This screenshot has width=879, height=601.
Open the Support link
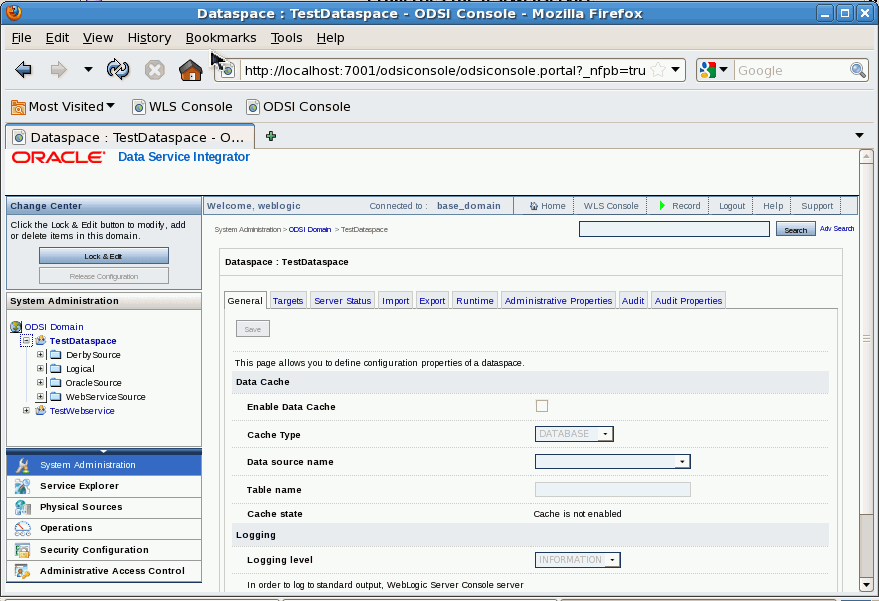tap(817, 206)
